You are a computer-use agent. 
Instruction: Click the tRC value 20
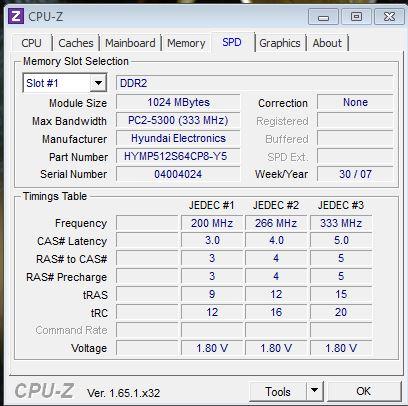[x=341, y=312]
